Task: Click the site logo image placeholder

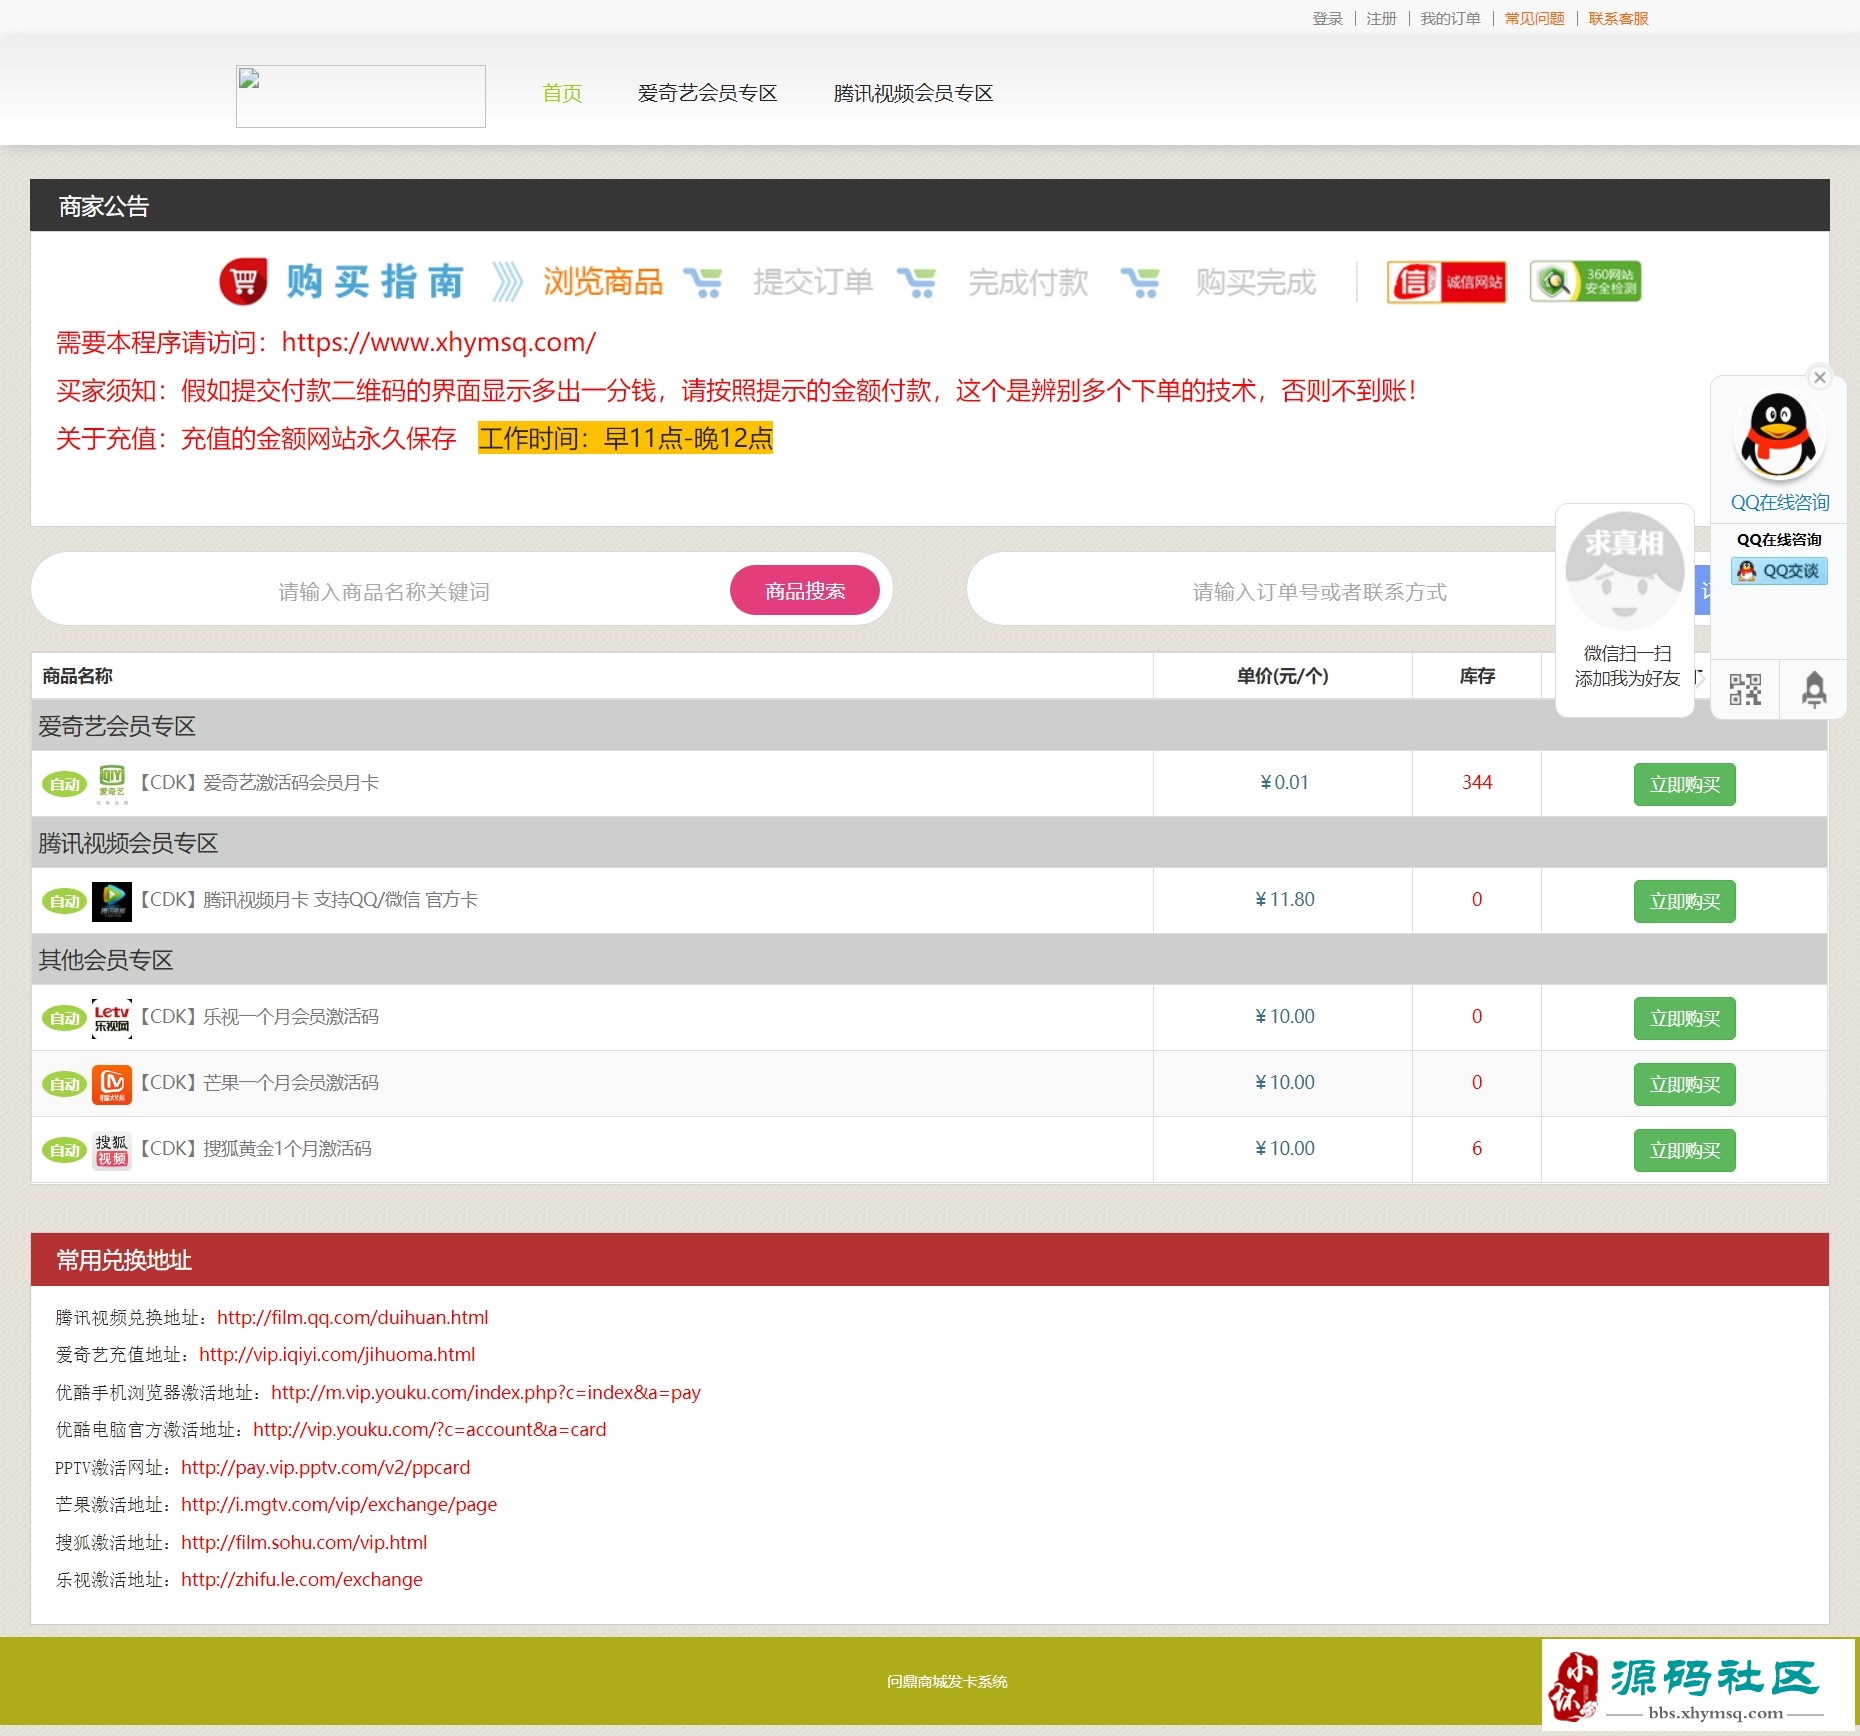Action: point(360,96)
